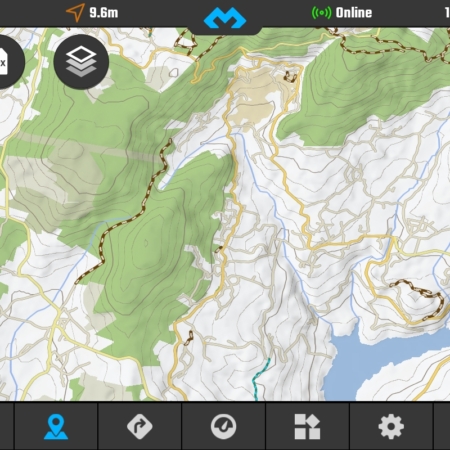Click the 9.6m accuracy readout
Viewport: 450px width, 450px height.
104,13
